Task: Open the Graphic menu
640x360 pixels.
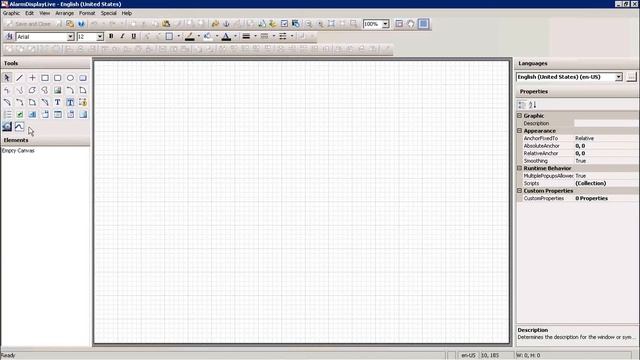Action: (11, 13)
